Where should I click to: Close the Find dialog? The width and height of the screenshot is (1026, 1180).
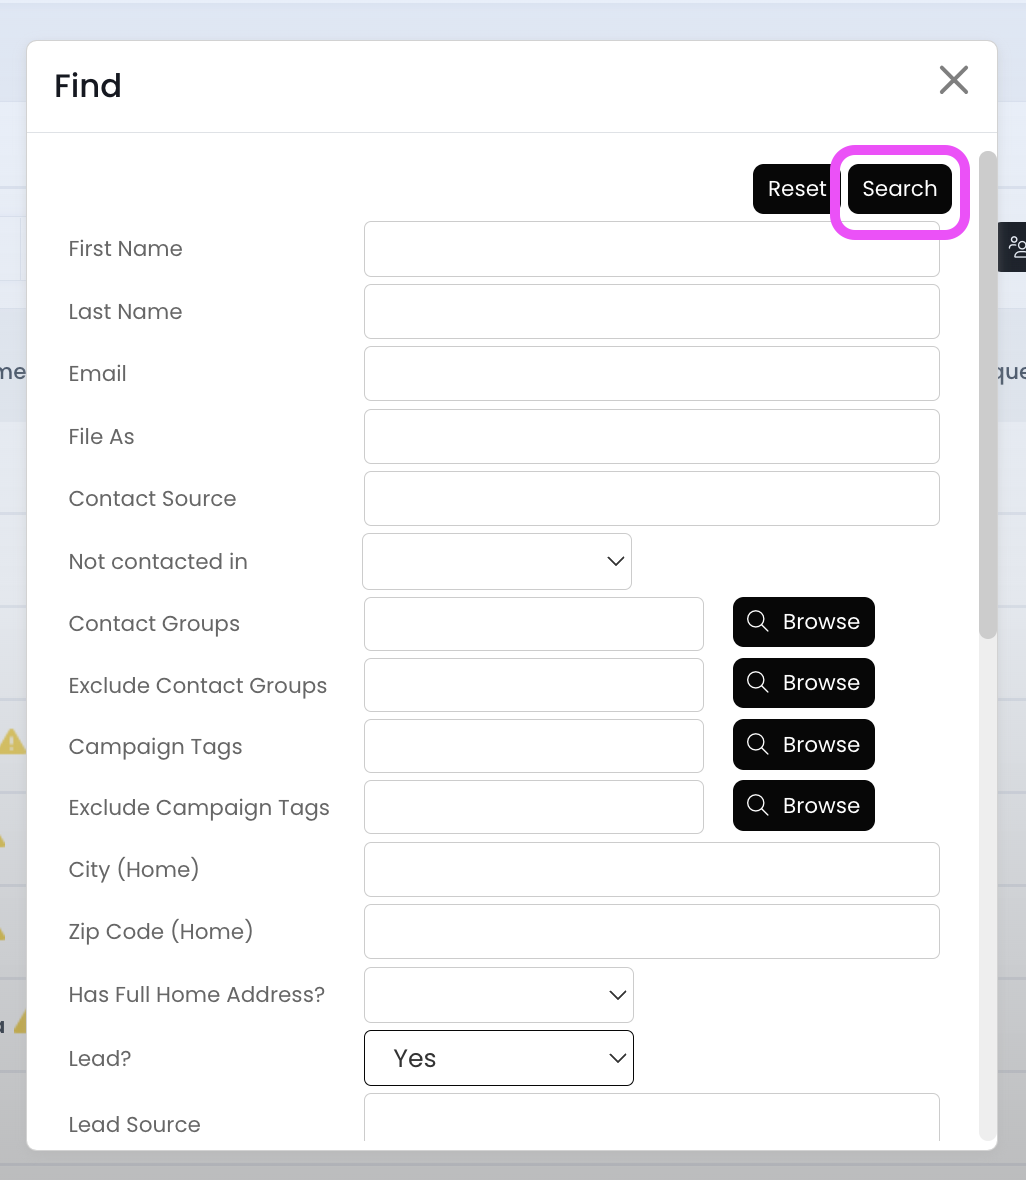pyautogui.click(x=954, y=80)
